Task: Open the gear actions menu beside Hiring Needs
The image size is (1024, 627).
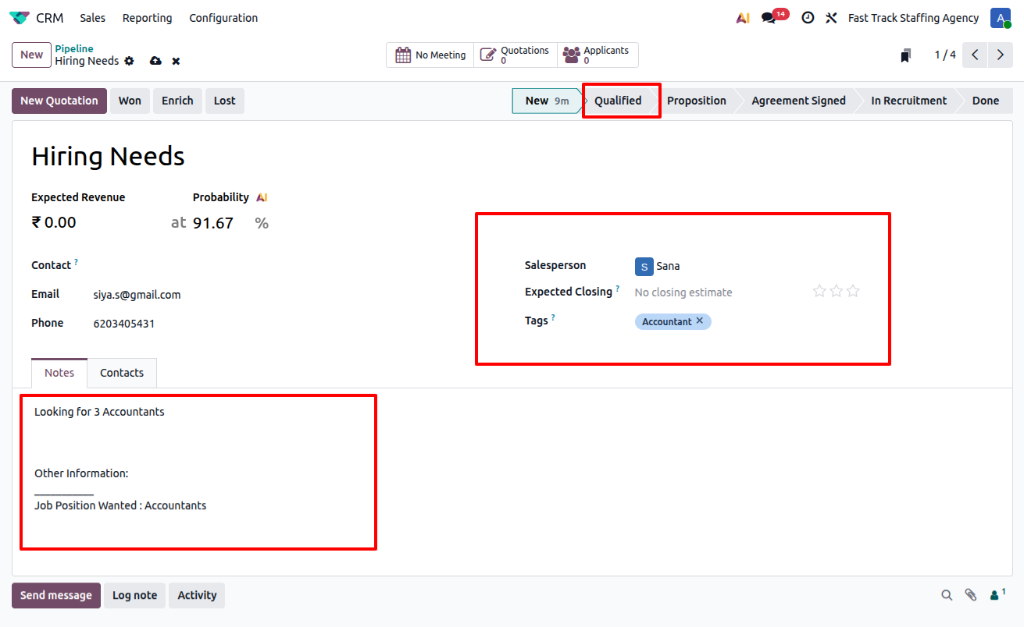Action: (129, 61)
